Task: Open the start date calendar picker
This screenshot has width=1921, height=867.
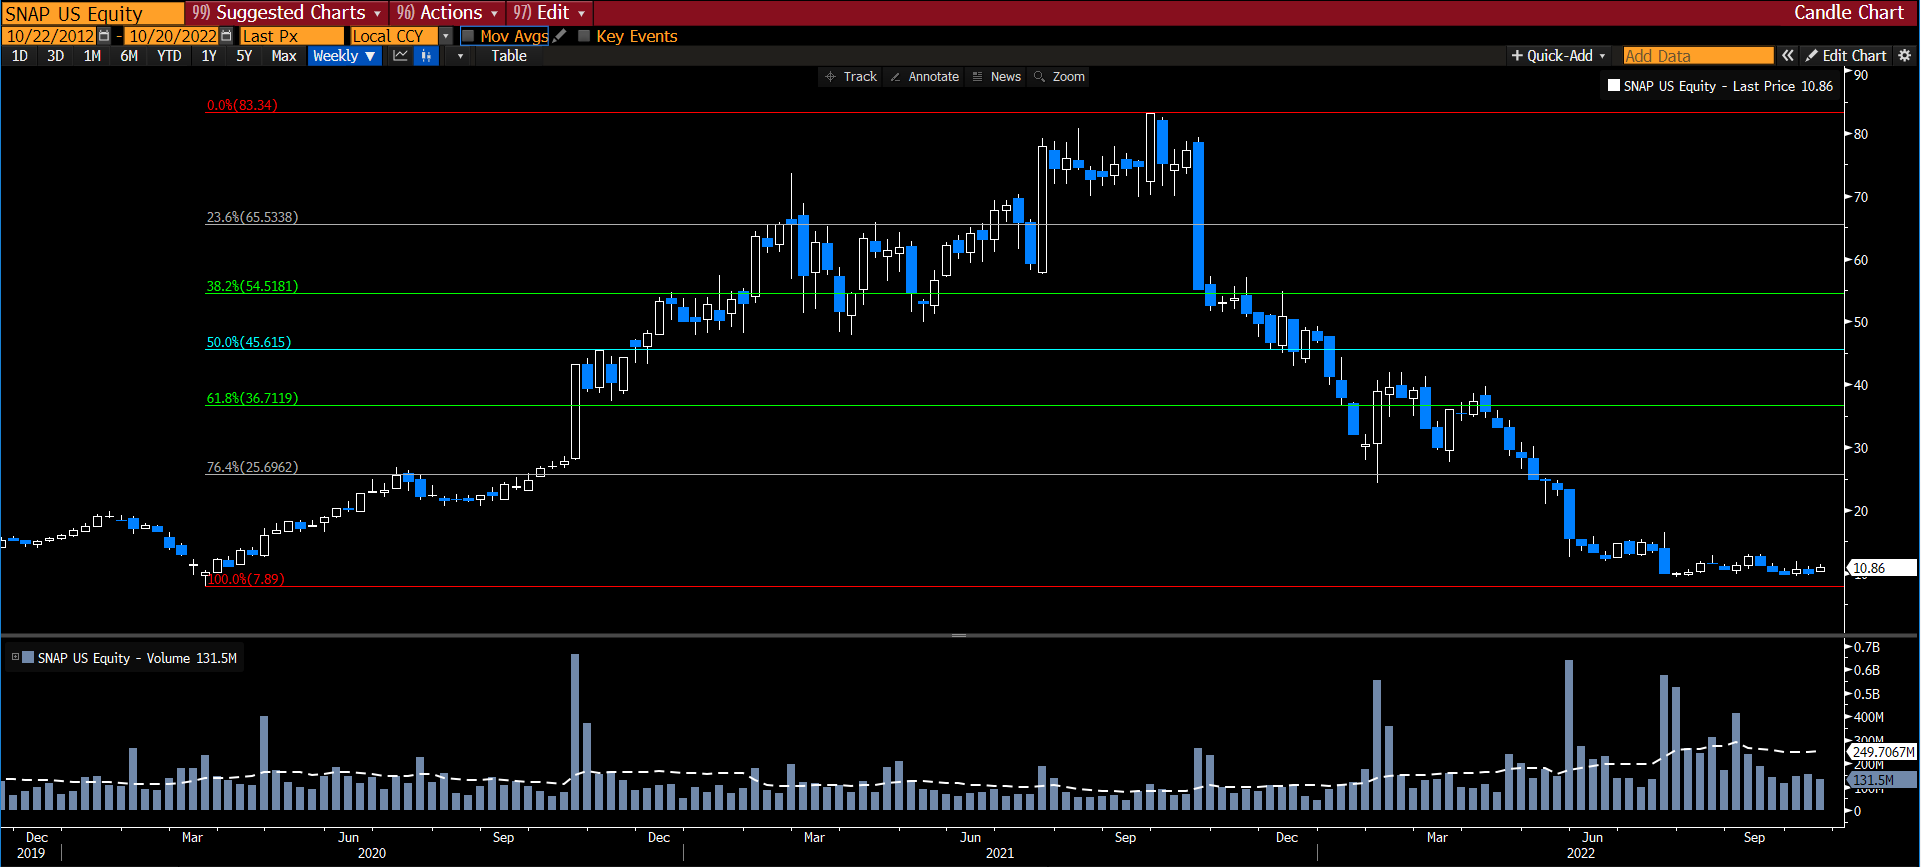Action: click(x=104, y=36)
